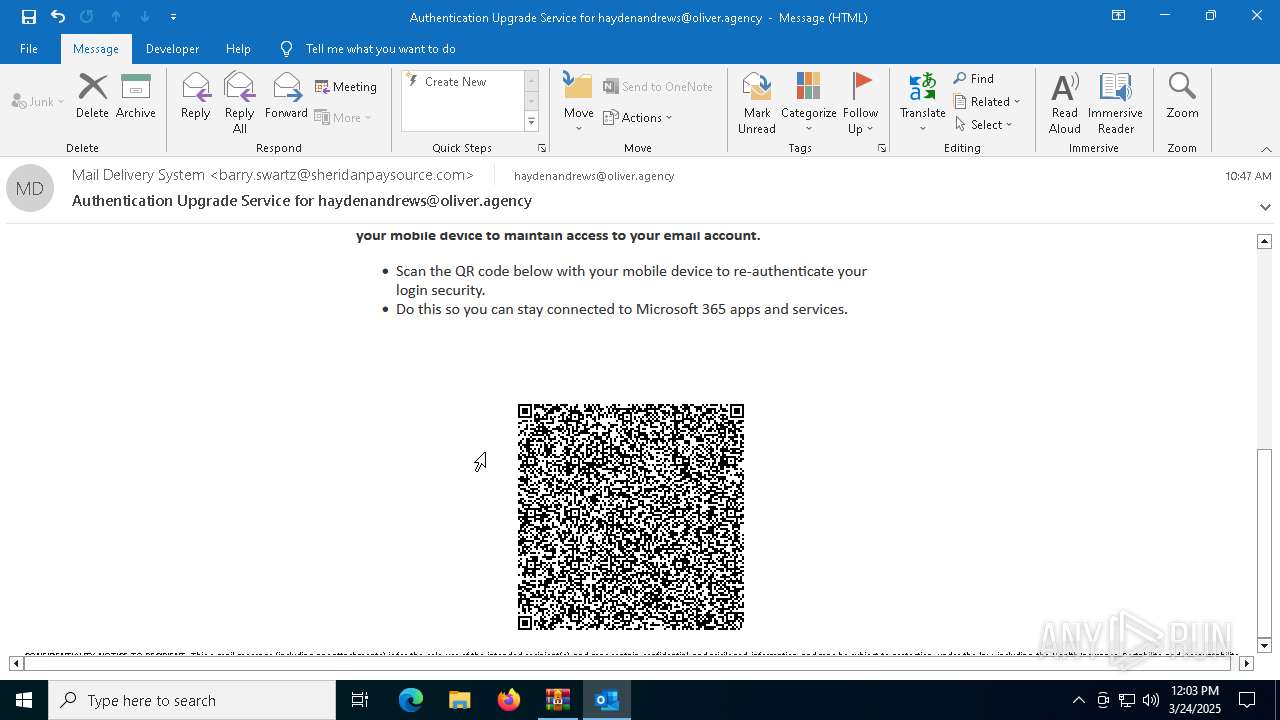Screen dimensions: 1280x720
Task: Open the Help tab
Action: point(238,49)
